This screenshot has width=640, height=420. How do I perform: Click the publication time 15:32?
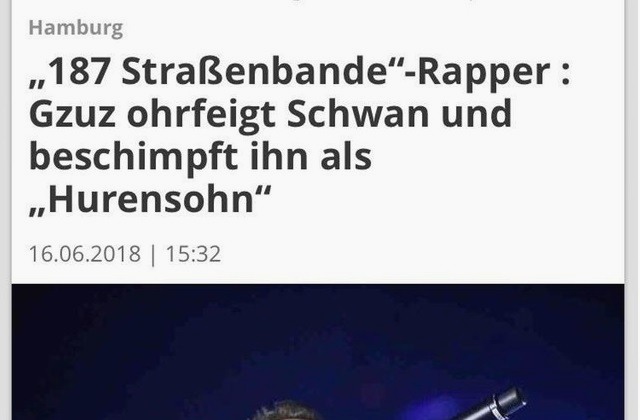click(193, 254)
